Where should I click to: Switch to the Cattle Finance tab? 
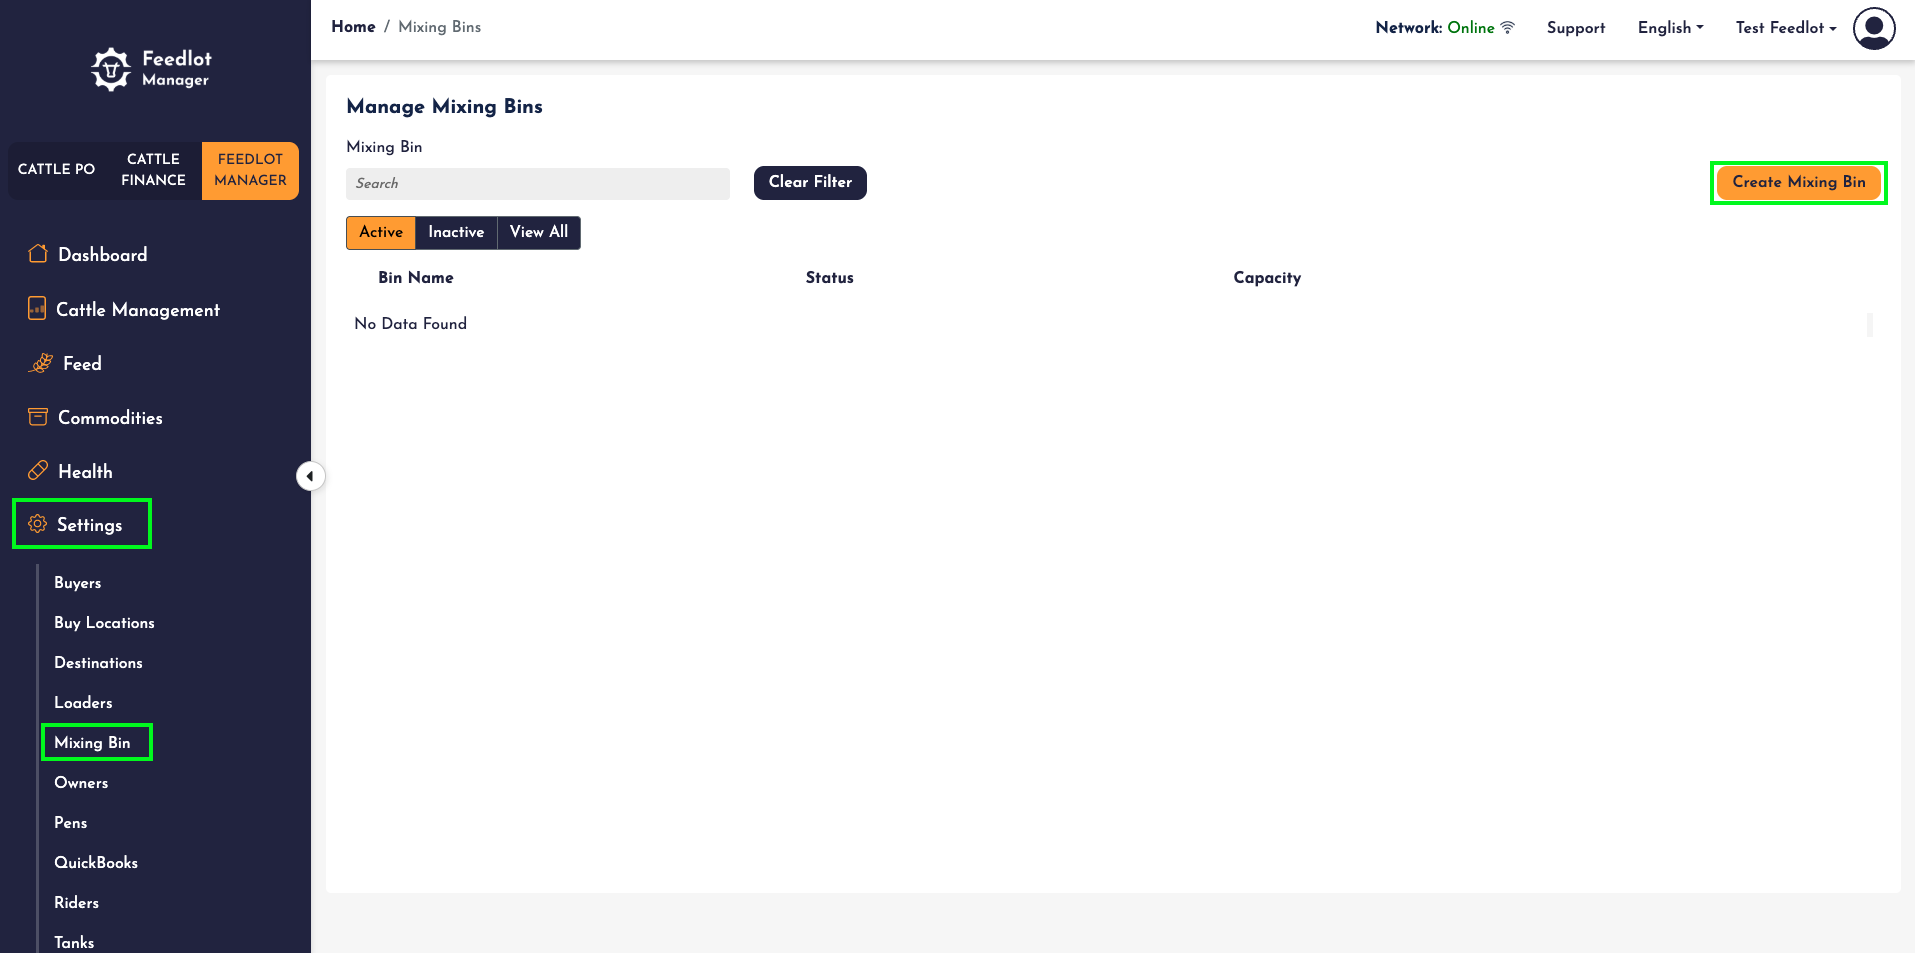click(x=153, y=169)
